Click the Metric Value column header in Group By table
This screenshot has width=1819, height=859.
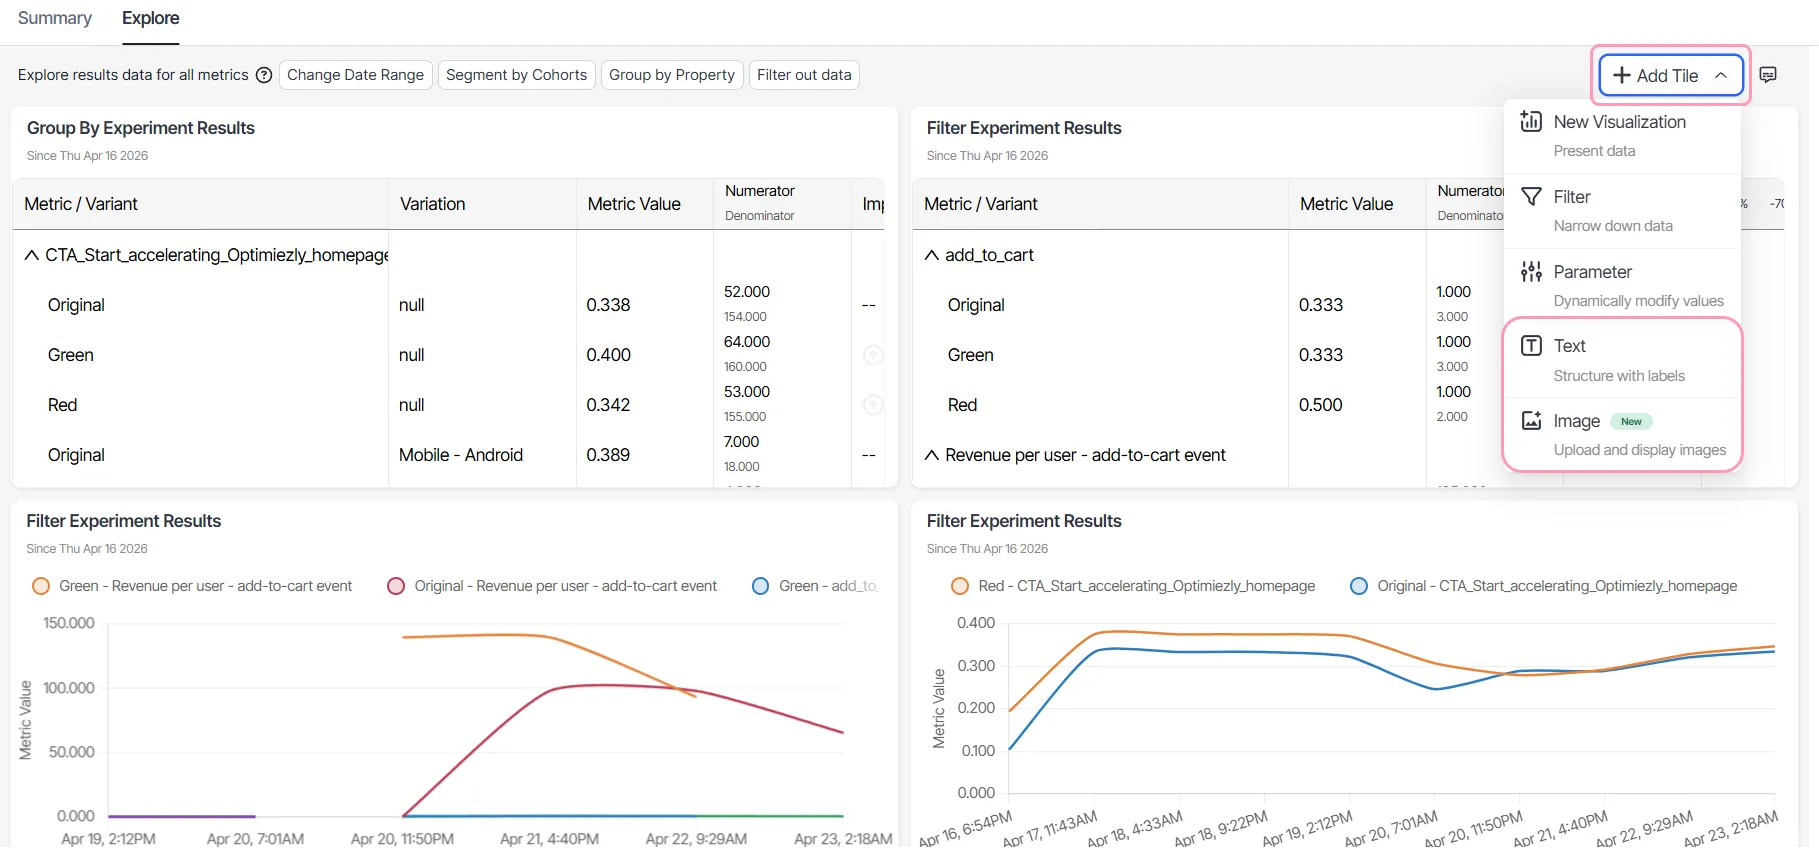point(634,204)
